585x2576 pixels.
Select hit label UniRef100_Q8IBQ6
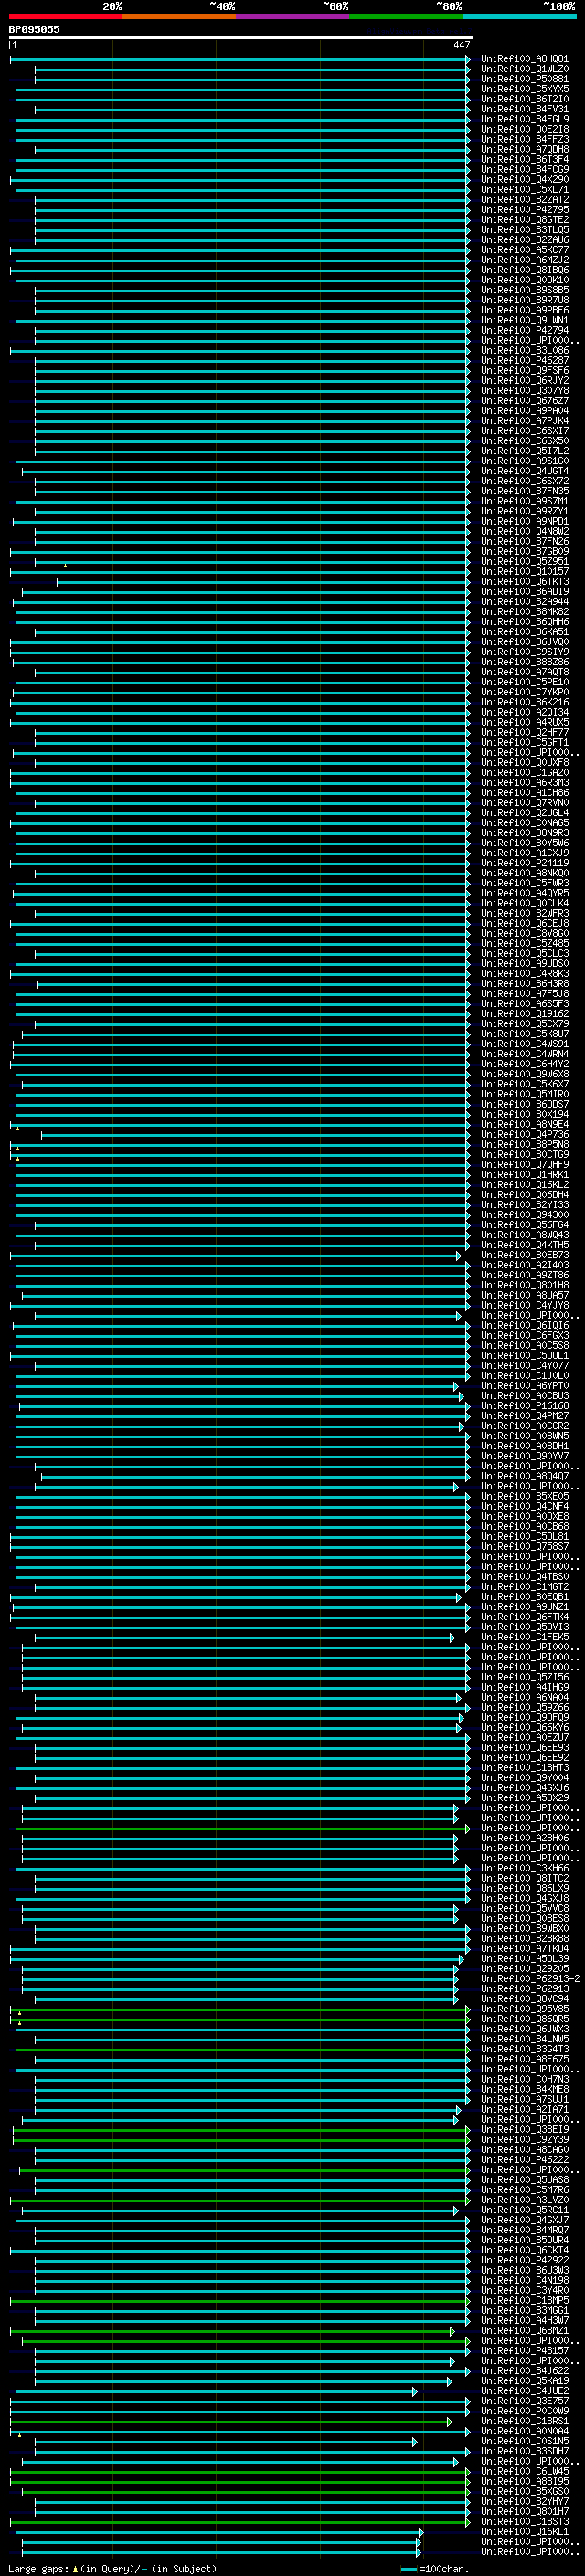point(525,270)
